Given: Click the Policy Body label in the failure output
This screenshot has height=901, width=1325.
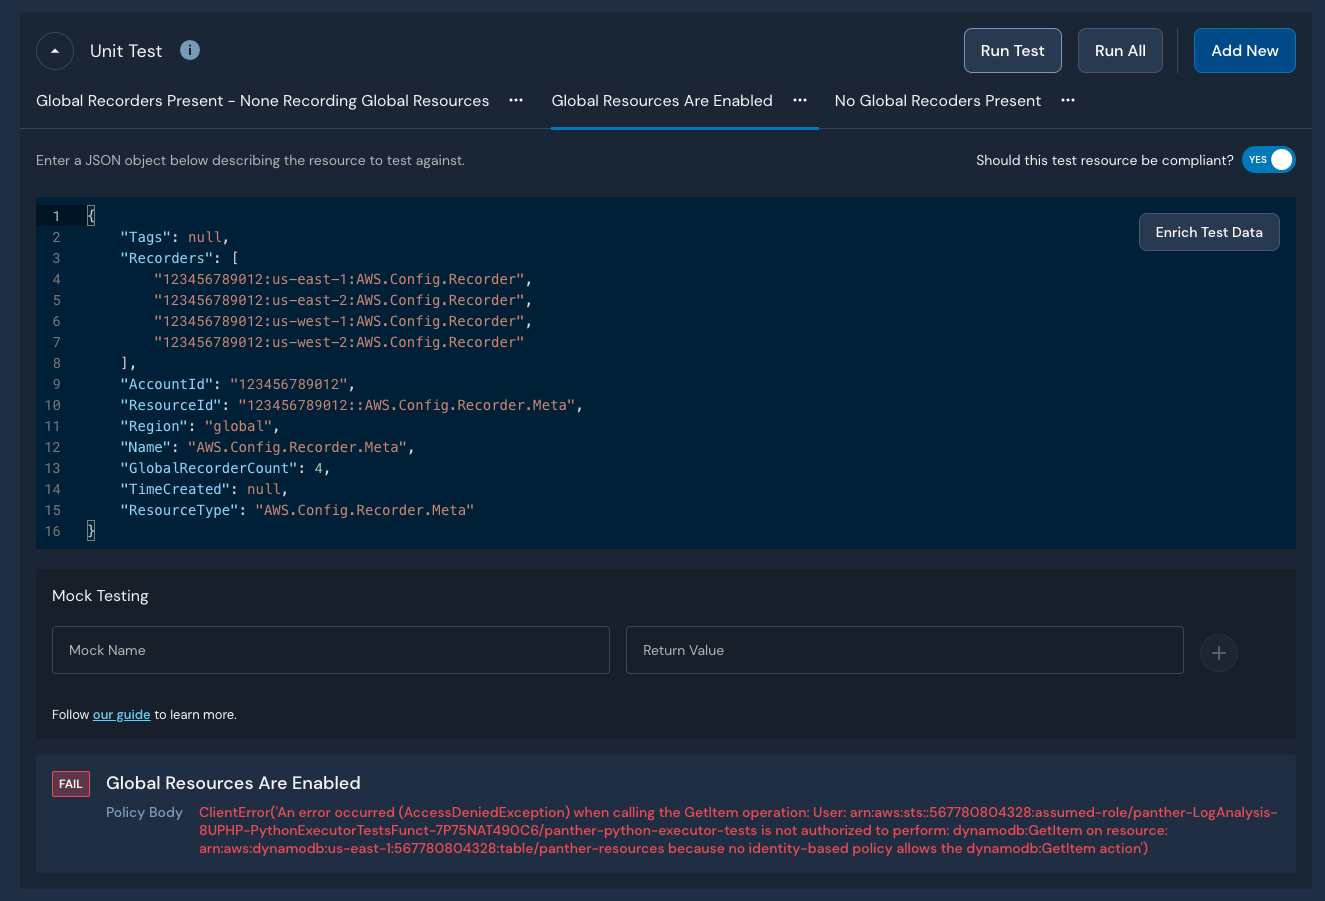Looking at the screenshot, I should tap(144, 812).
